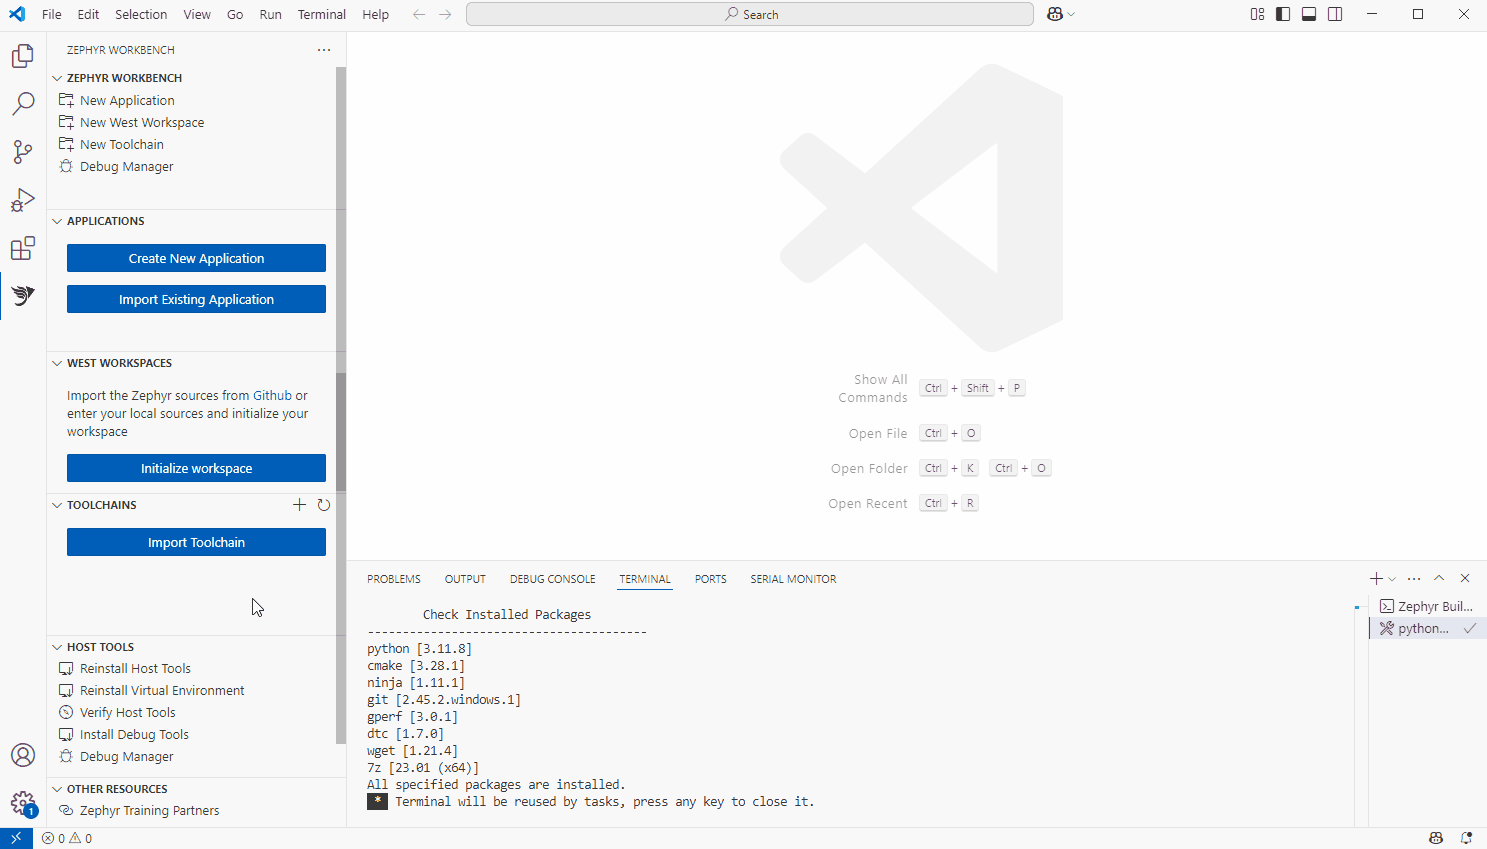Screen dimensions: 1487x849
Task: Open the terminal launch profile dropdown
Action: pos(1391,578)
